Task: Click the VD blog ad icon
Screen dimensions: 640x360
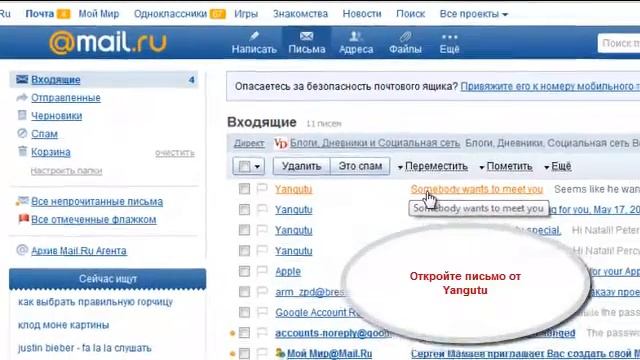Action: [x=280, y=143]
